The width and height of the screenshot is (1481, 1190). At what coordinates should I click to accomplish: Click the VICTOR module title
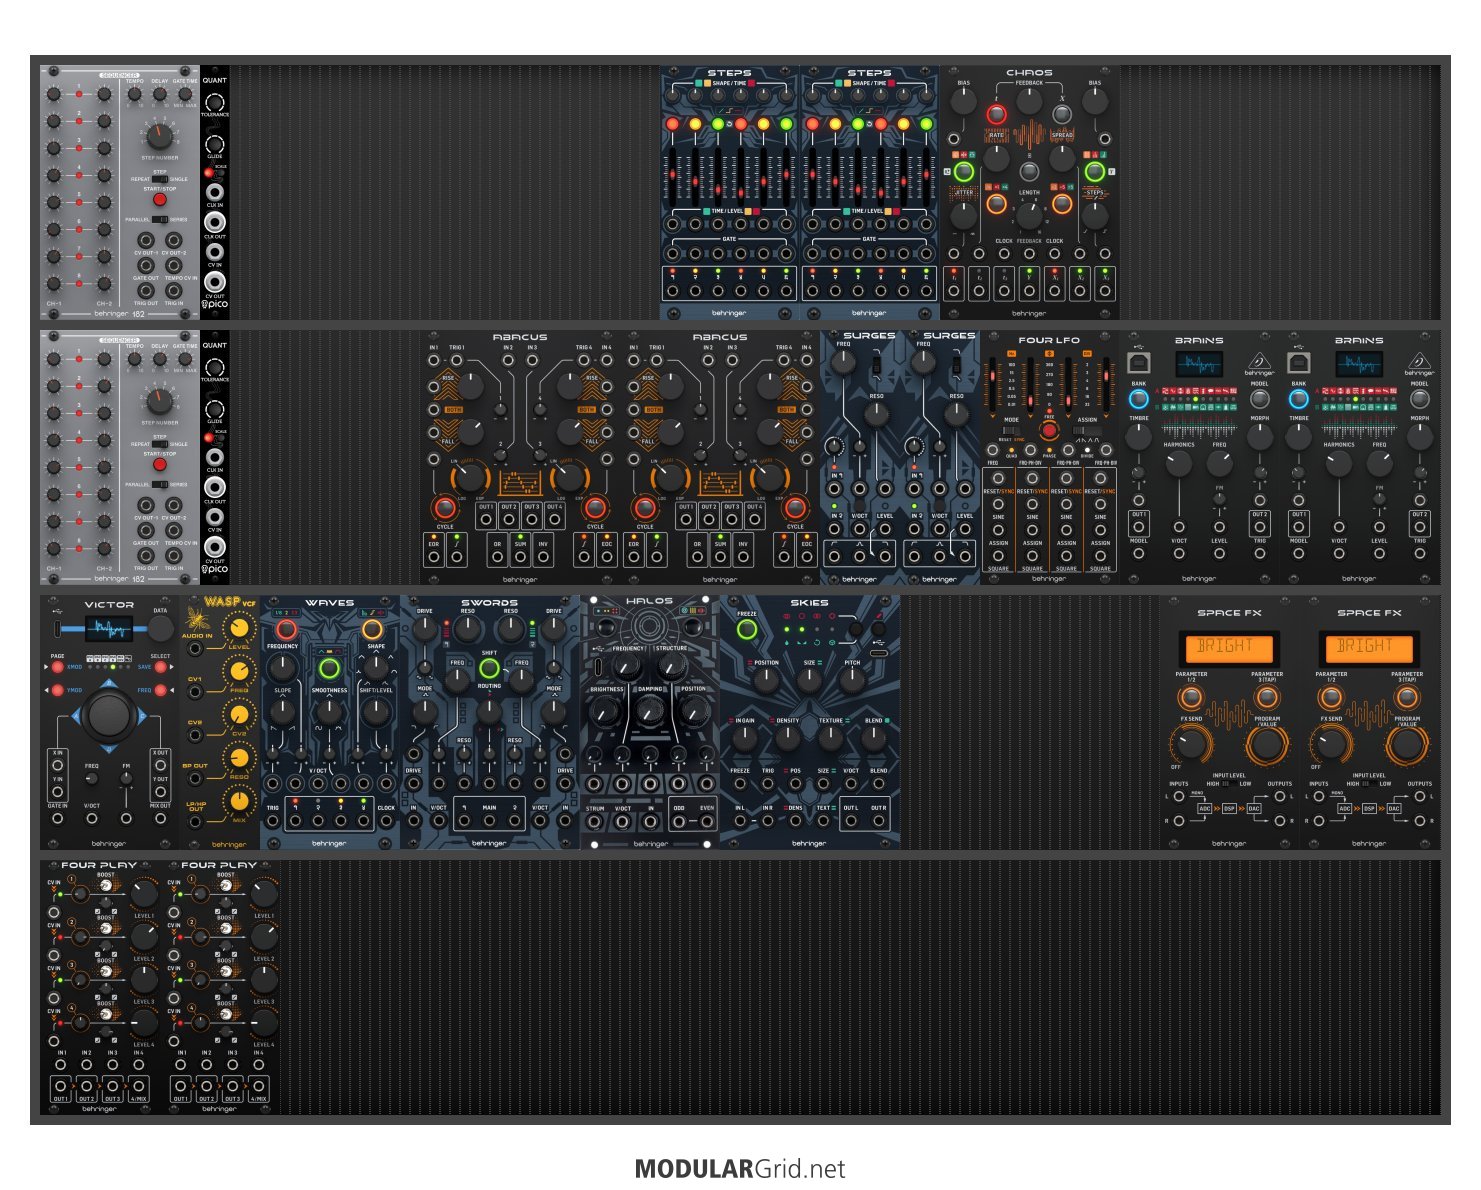pyautogui.click(x=109, y=605)
